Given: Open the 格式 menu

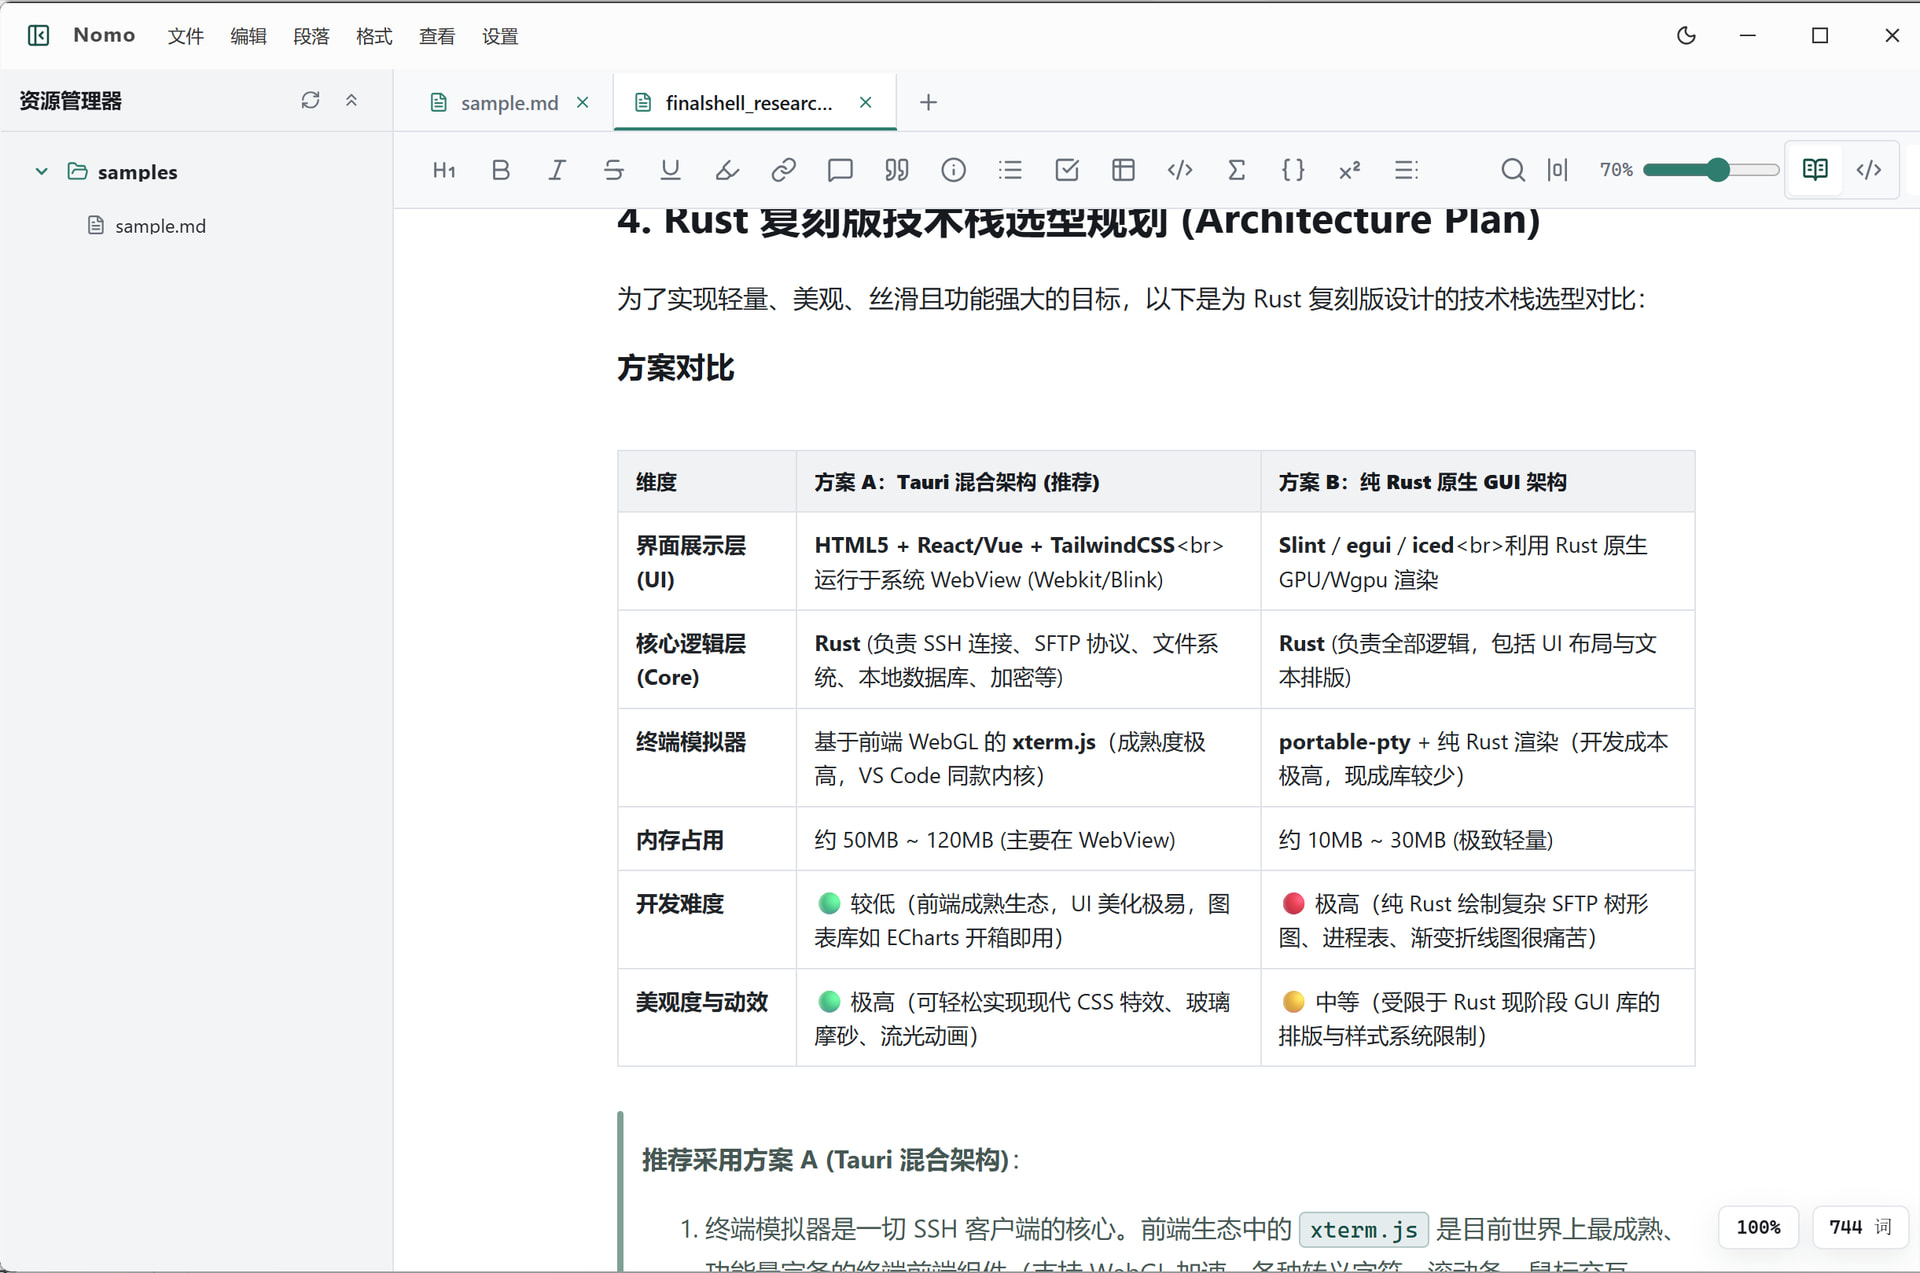Looking at the screenshot, I should 374,36.
